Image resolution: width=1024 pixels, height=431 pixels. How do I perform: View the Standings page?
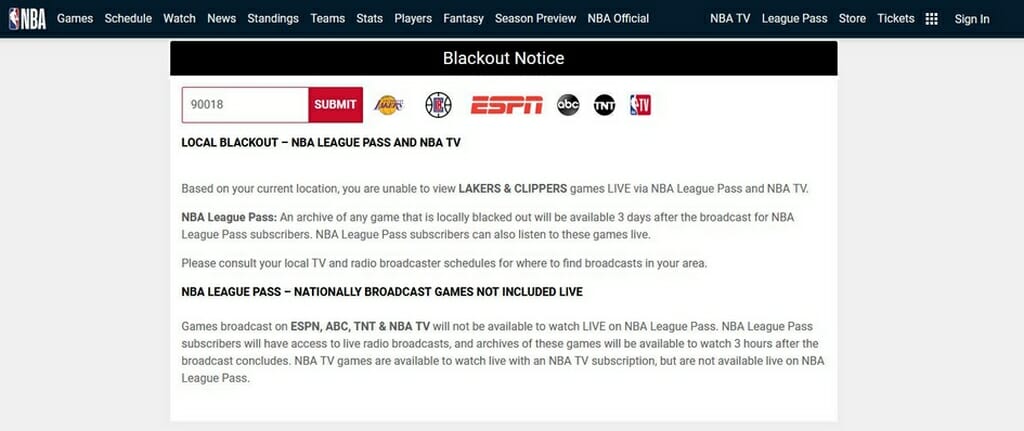tap(273, 19)
